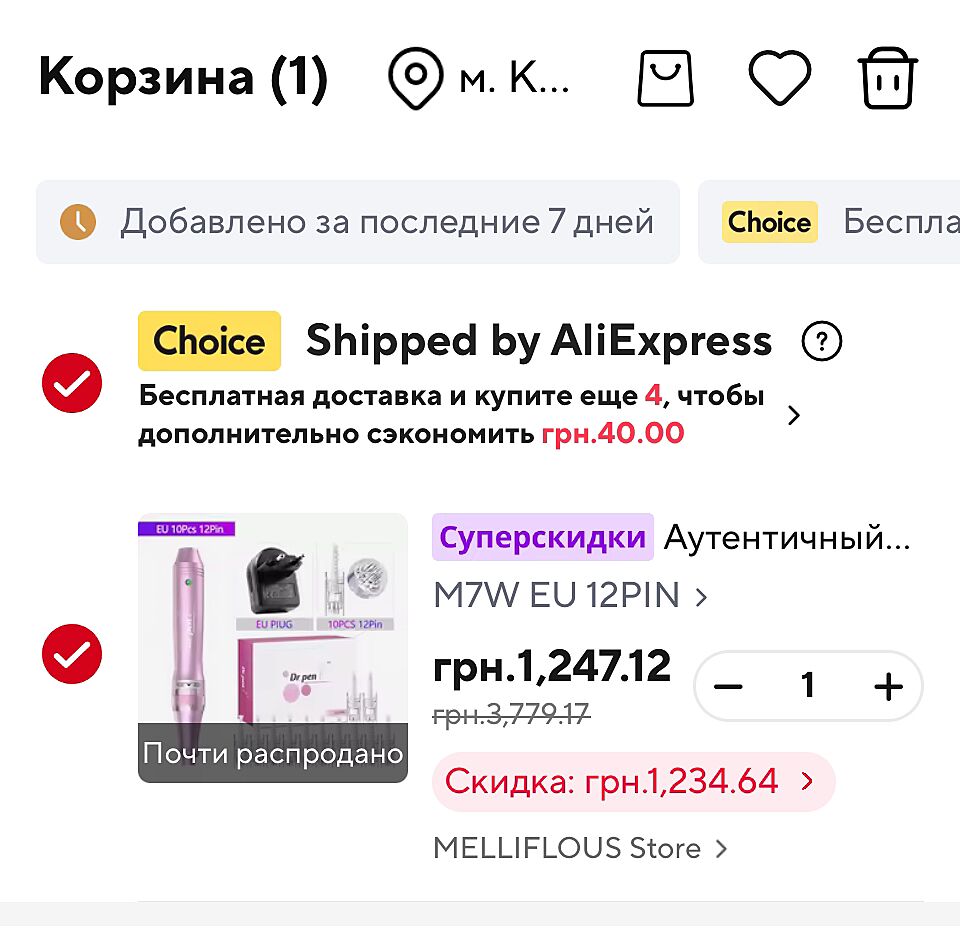Open M7W EU 12PIN variant selector
The width and height of the screenshot is (960, 935).
point(570,597)
